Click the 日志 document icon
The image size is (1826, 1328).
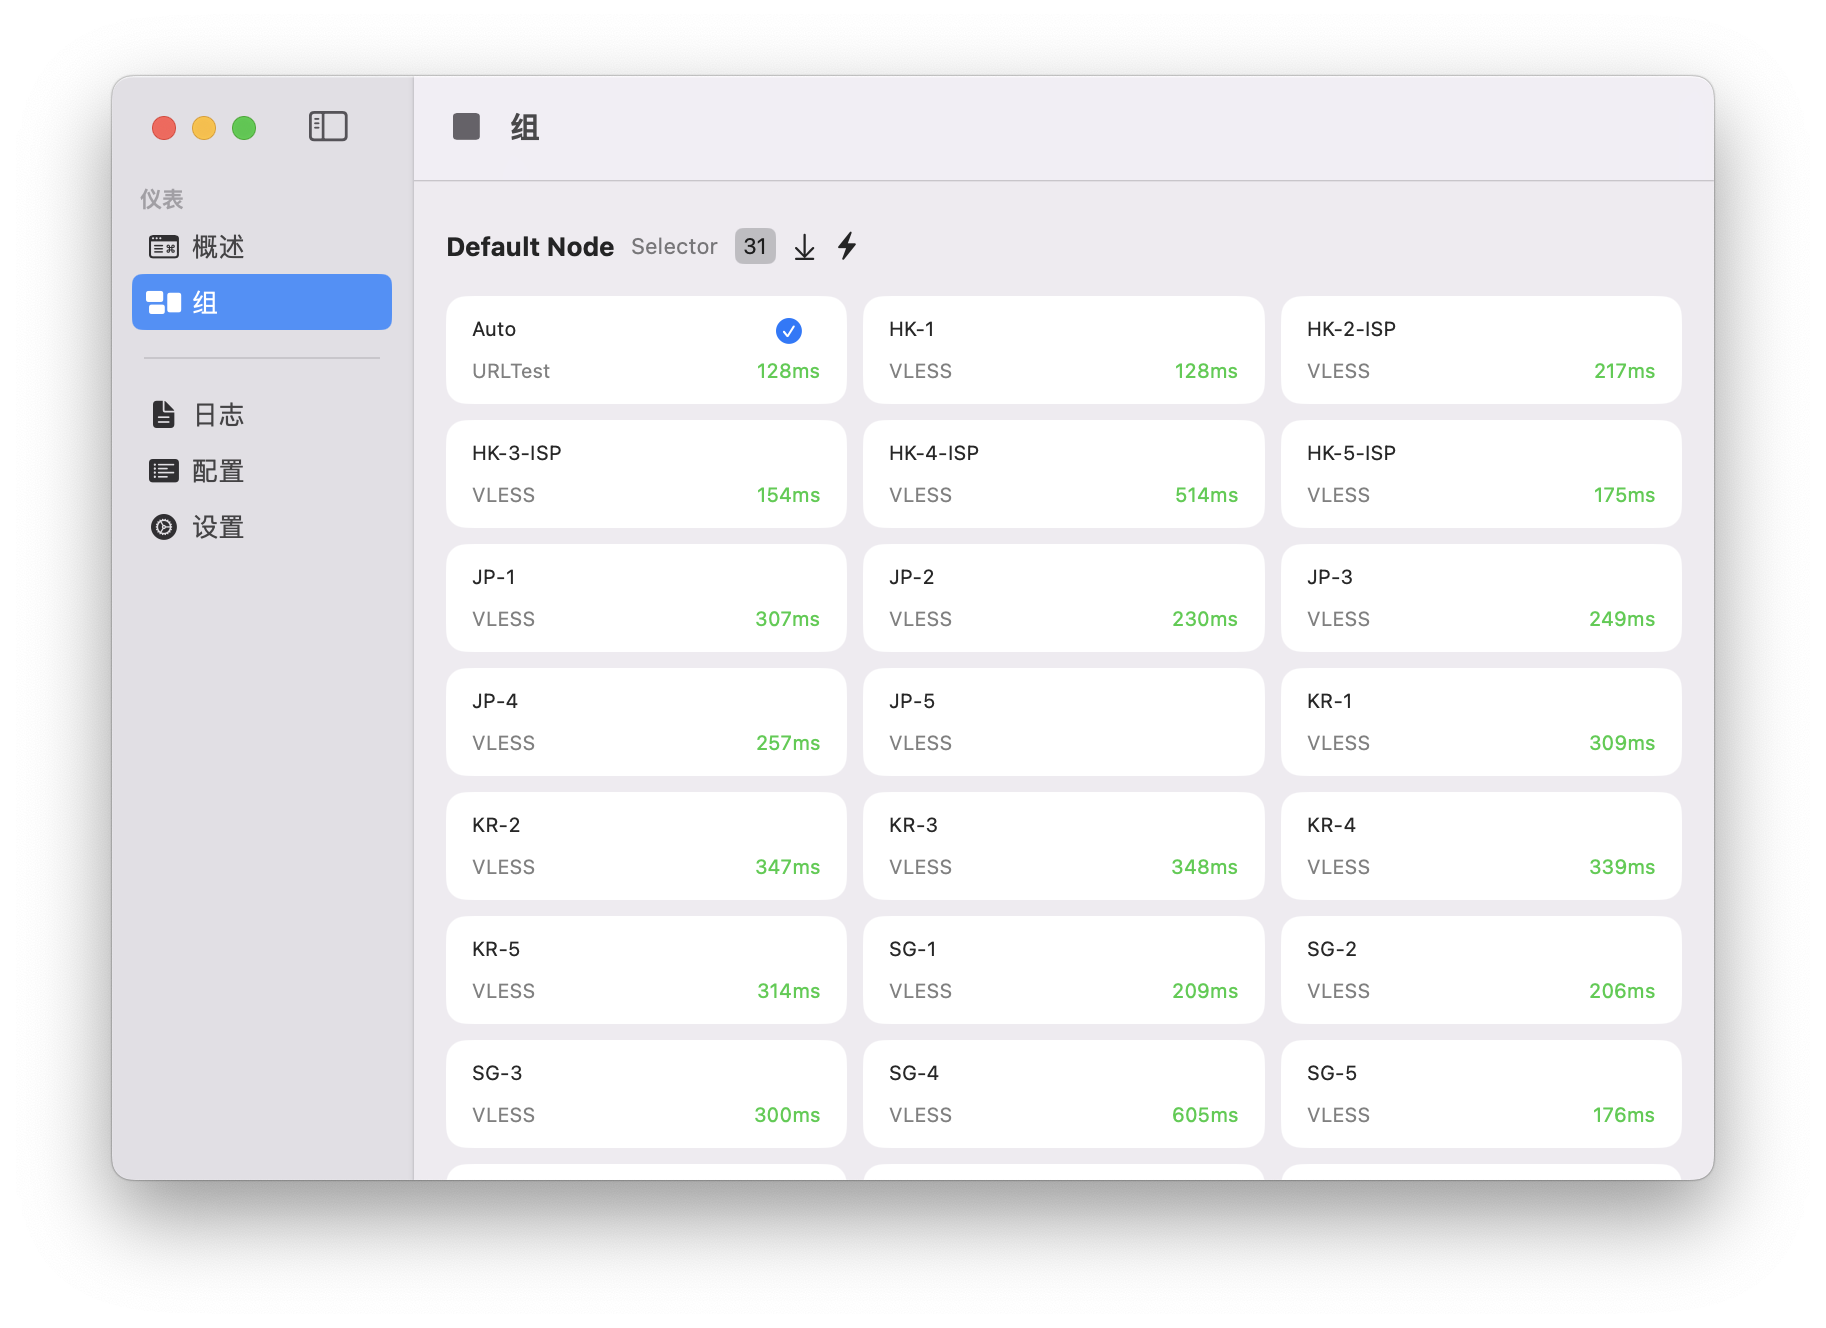163,414
